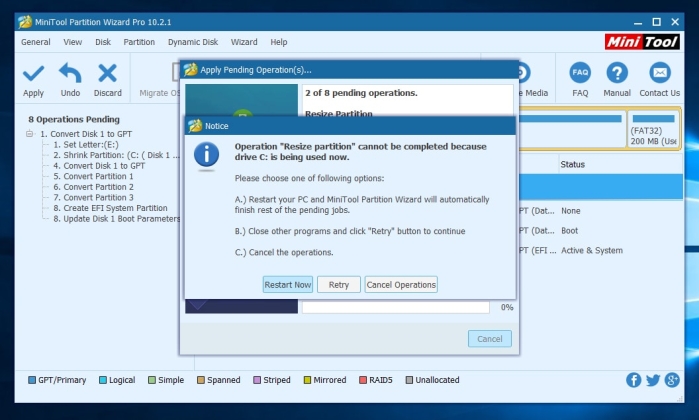The height and width of the screenshot is (420, 699).
Task: Open the Partition menu
Action: tap(139, 42)
